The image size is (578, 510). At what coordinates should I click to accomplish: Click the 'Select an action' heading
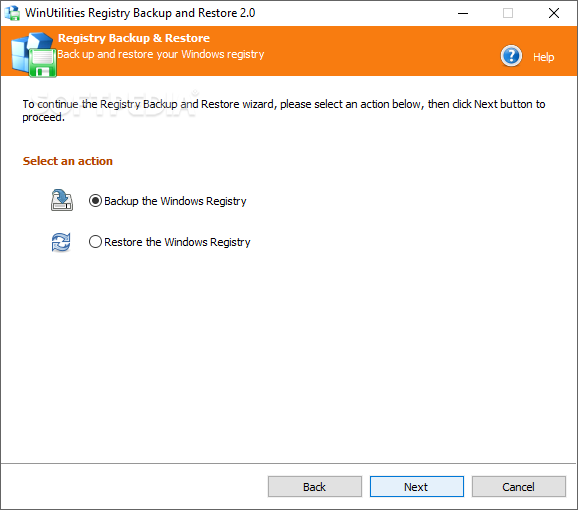(68, 161)
